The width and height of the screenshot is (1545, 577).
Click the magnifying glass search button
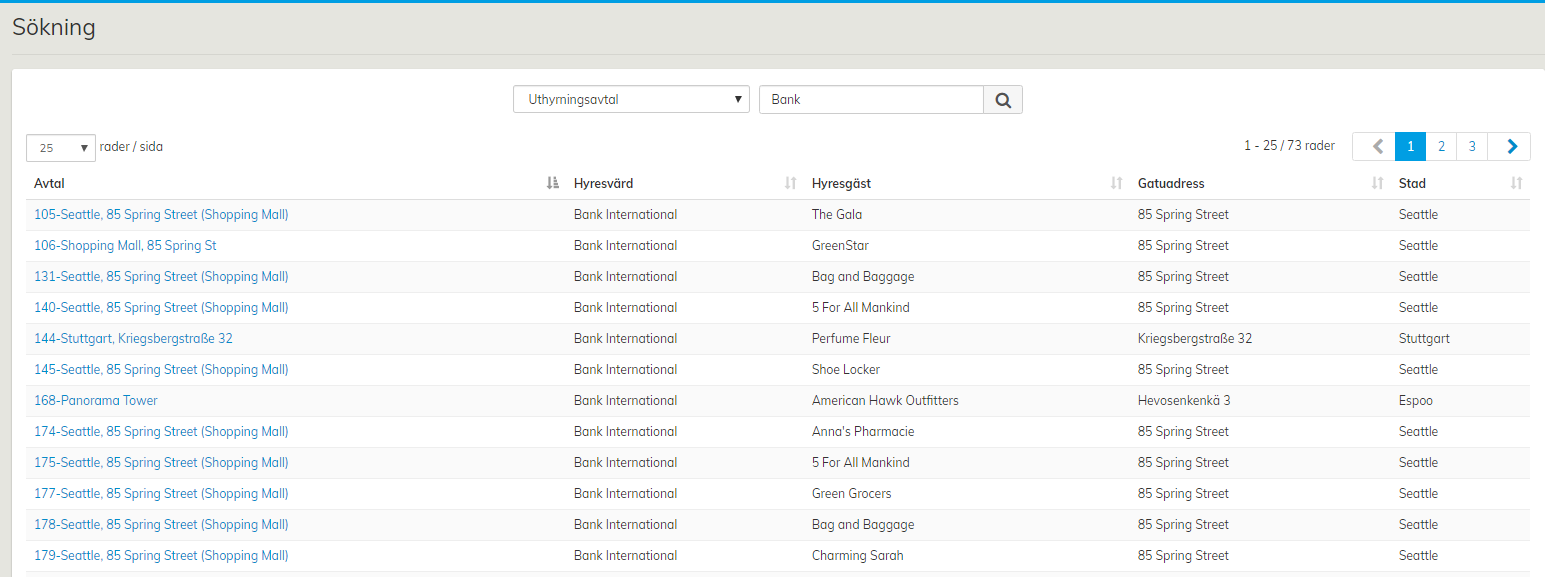[1003, 100]
